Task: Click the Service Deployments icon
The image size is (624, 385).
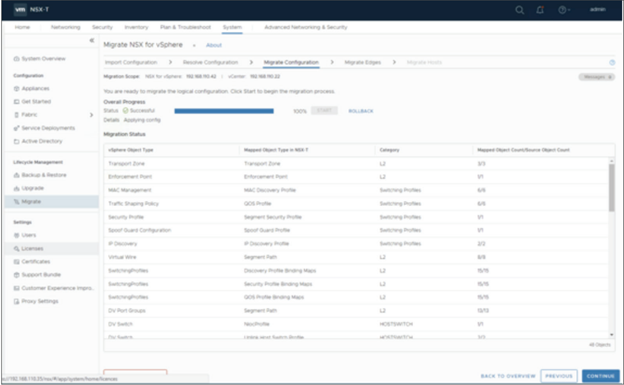Action: point(16,128)
